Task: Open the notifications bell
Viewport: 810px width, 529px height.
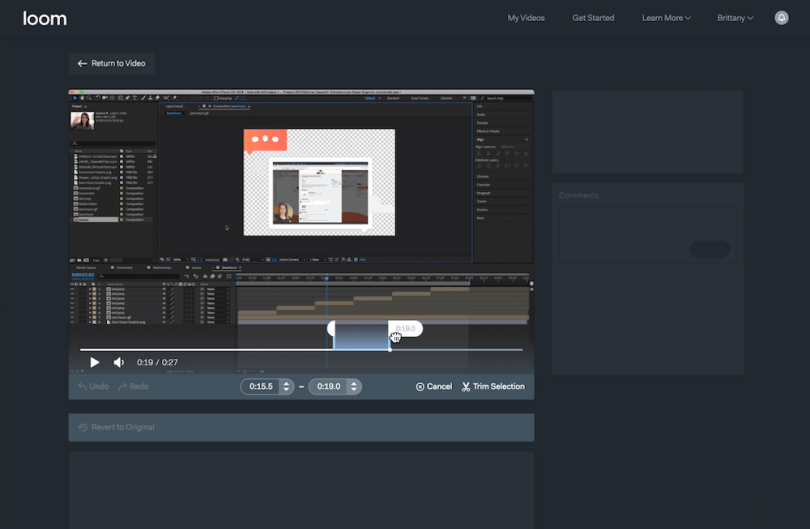Action: coord(782,18)
